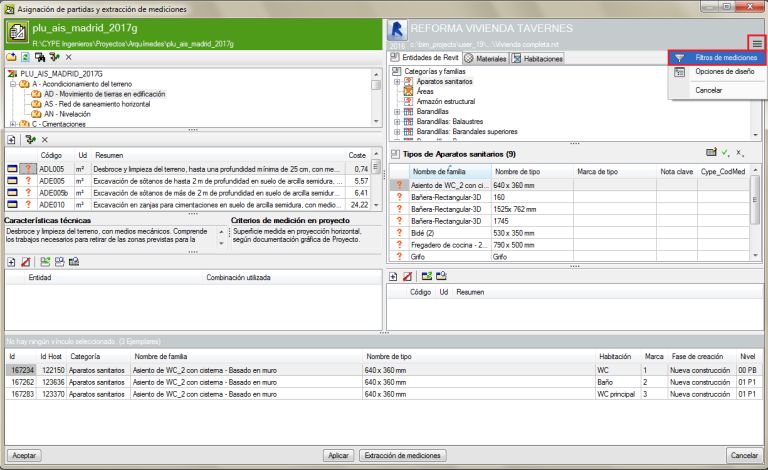
Task: Expand the Barandillas: Balaustres node
Action: pos(397,121)
